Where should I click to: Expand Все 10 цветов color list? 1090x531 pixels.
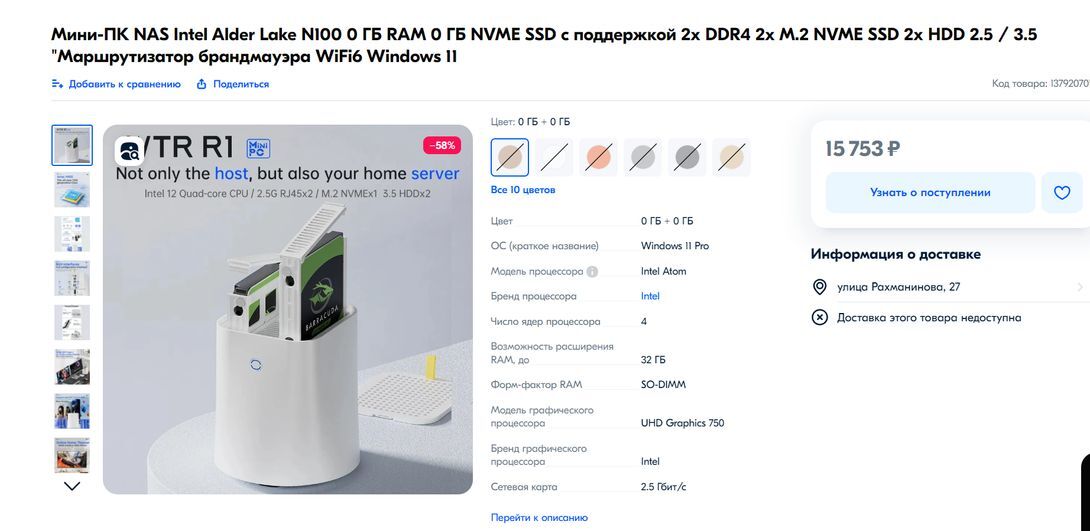[x=523, y=190]
